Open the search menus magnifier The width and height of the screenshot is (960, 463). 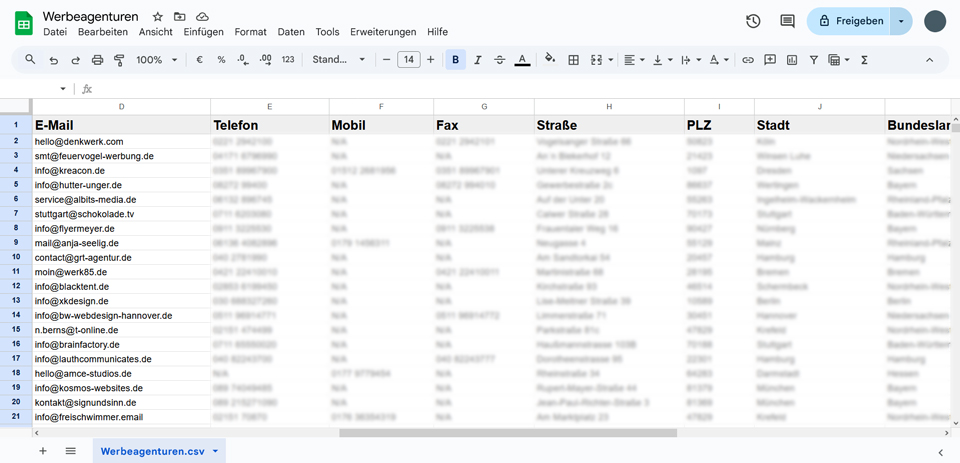pyautogui.click(x=30, y=59)
